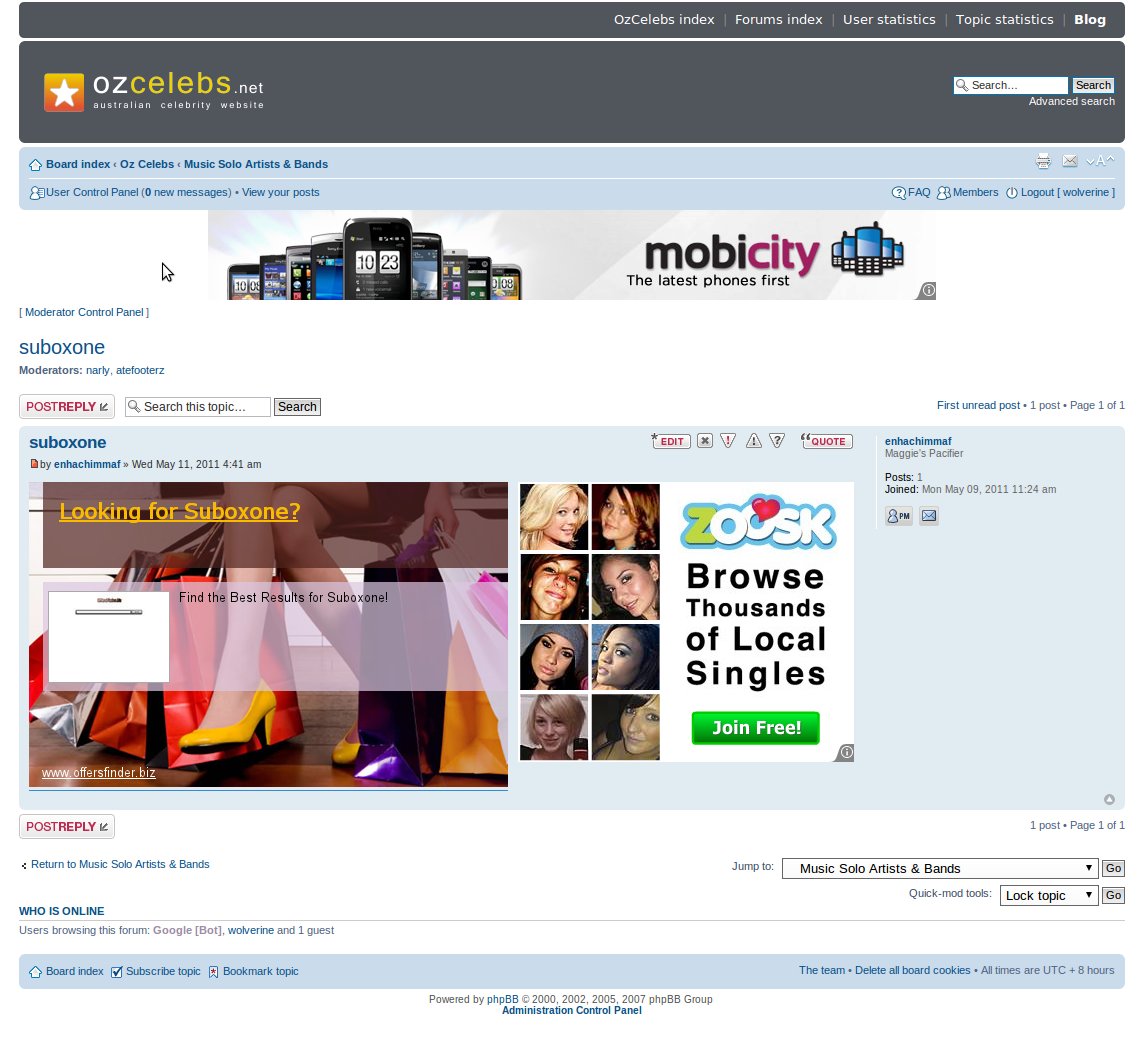Click the warn user triangle icon
Image resolution: width=1143 pixels, height=1061 pixels.
click(753, 441)
